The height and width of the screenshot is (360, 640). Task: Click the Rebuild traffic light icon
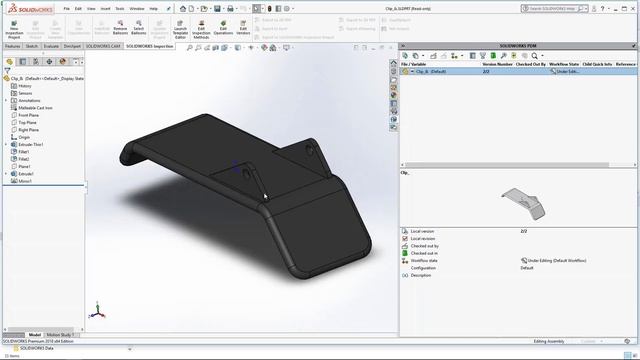[269, 9]
